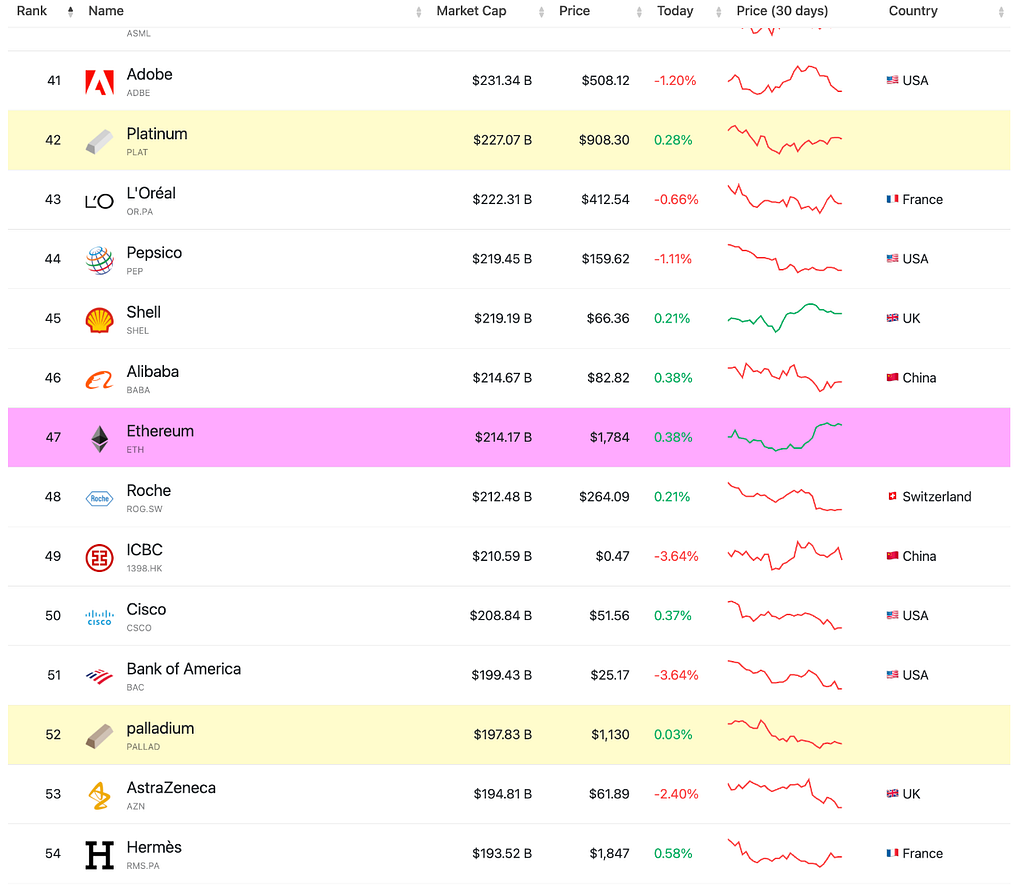Open the Alibaba company link

(153, 372)
